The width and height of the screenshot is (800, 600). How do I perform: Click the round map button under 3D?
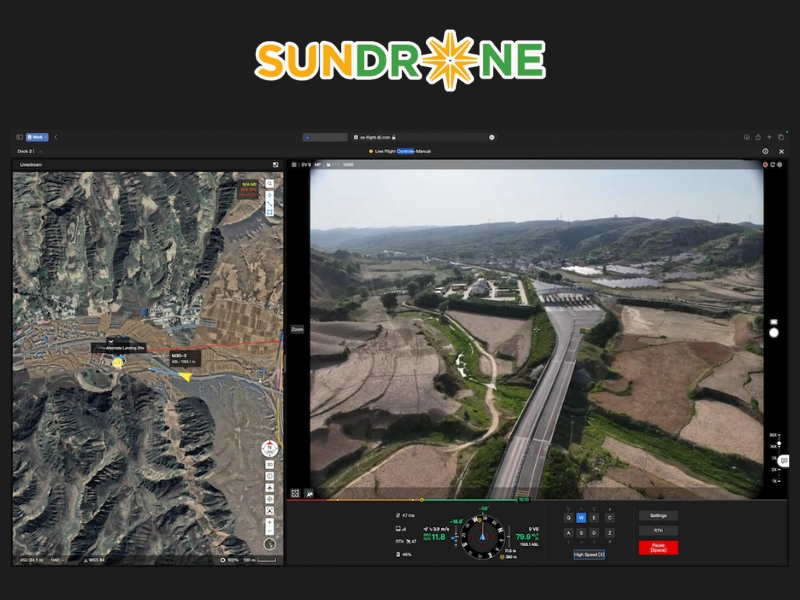pyautogui.click(x=269, y=477)
